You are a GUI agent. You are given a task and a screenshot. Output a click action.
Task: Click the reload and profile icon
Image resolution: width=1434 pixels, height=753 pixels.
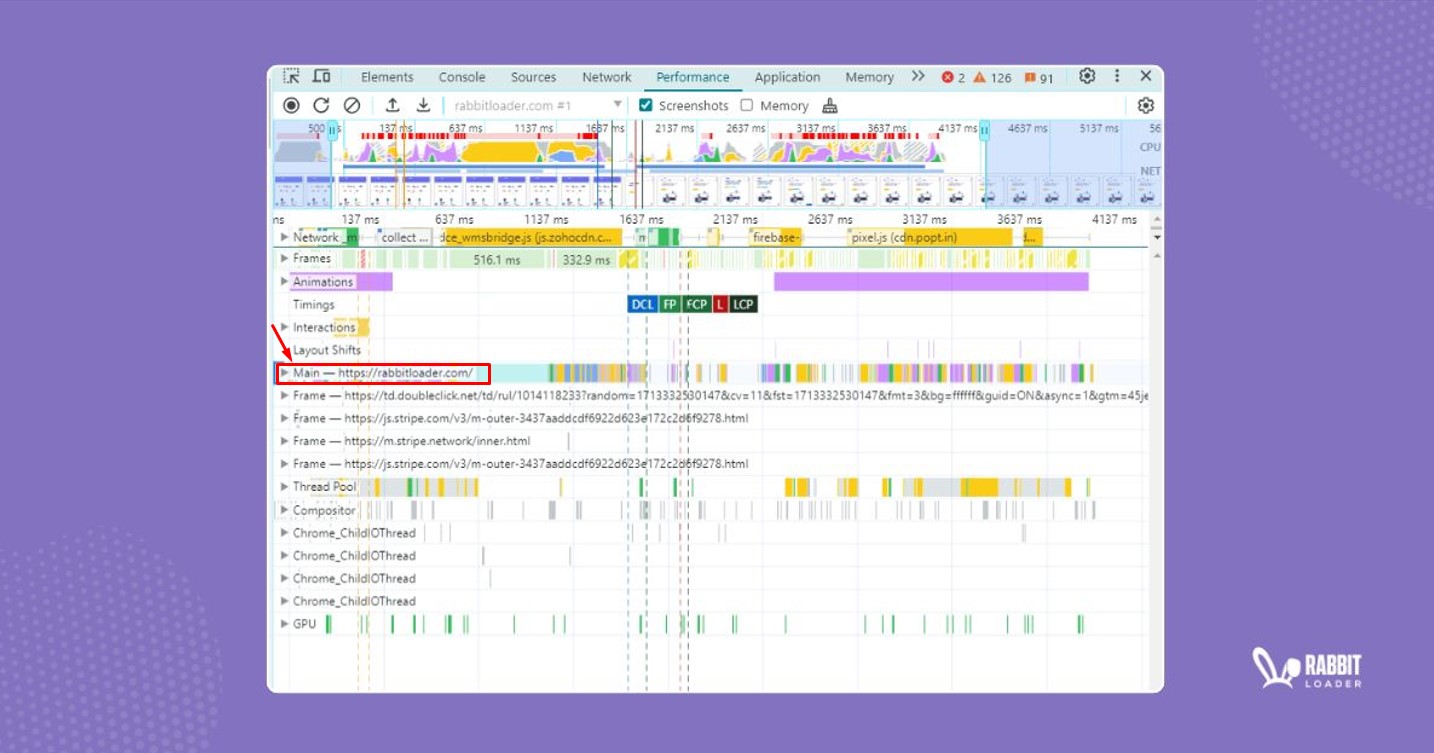pos(321,105)
